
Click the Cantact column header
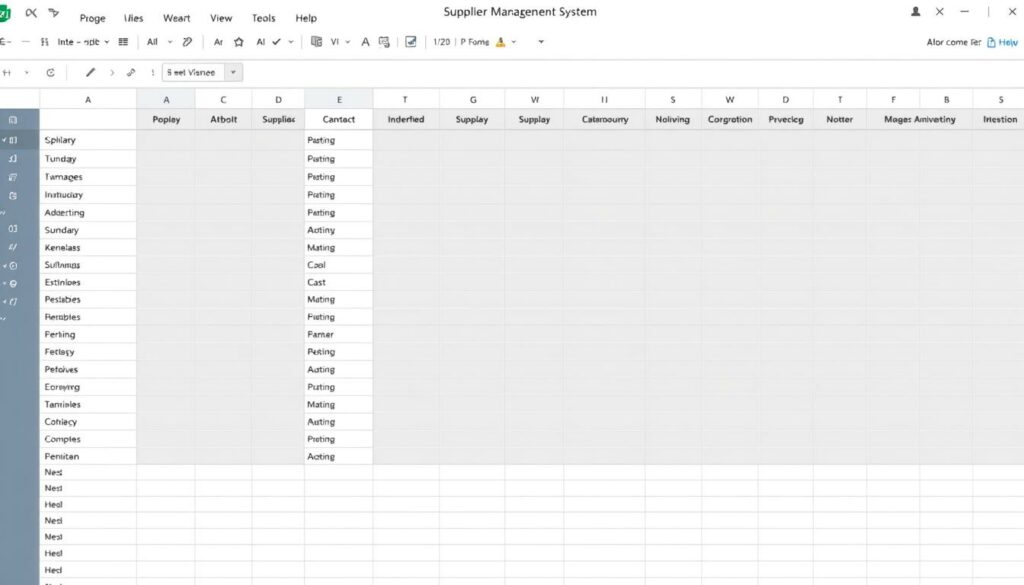[338, 119]
